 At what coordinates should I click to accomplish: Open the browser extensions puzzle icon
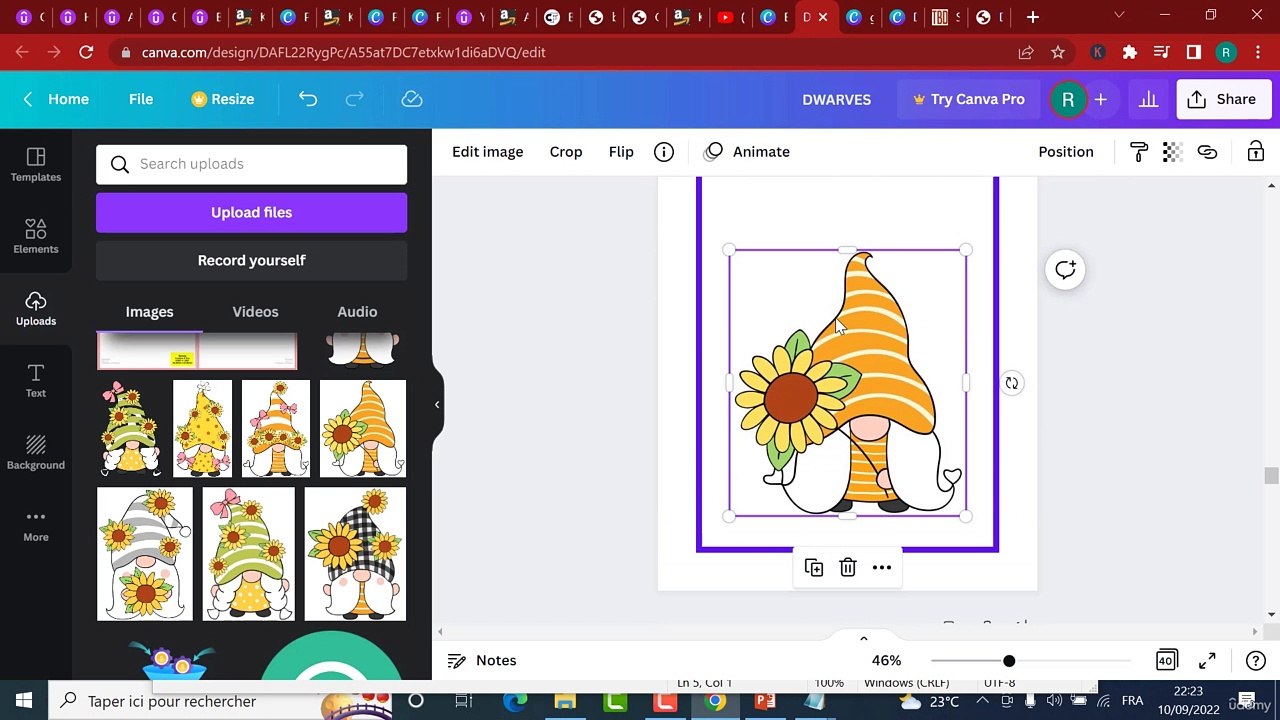tap(1130, 52)
